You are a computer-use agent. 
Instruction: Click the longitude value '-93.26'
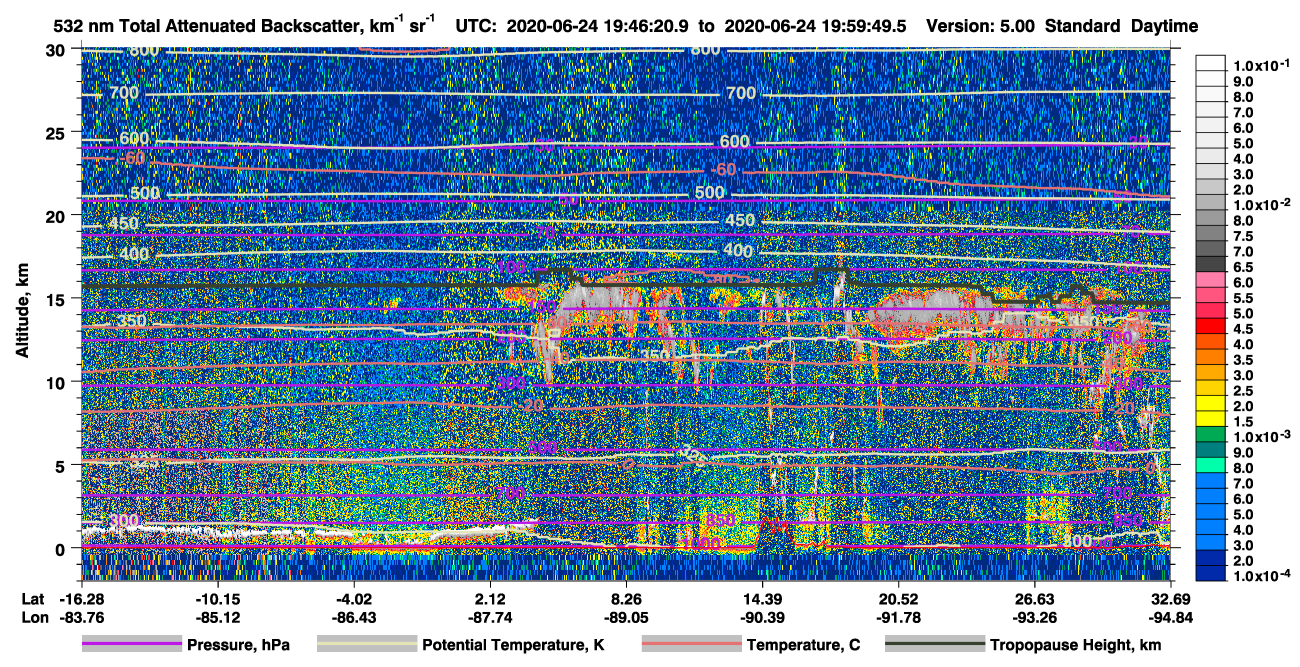(1035, 618)
